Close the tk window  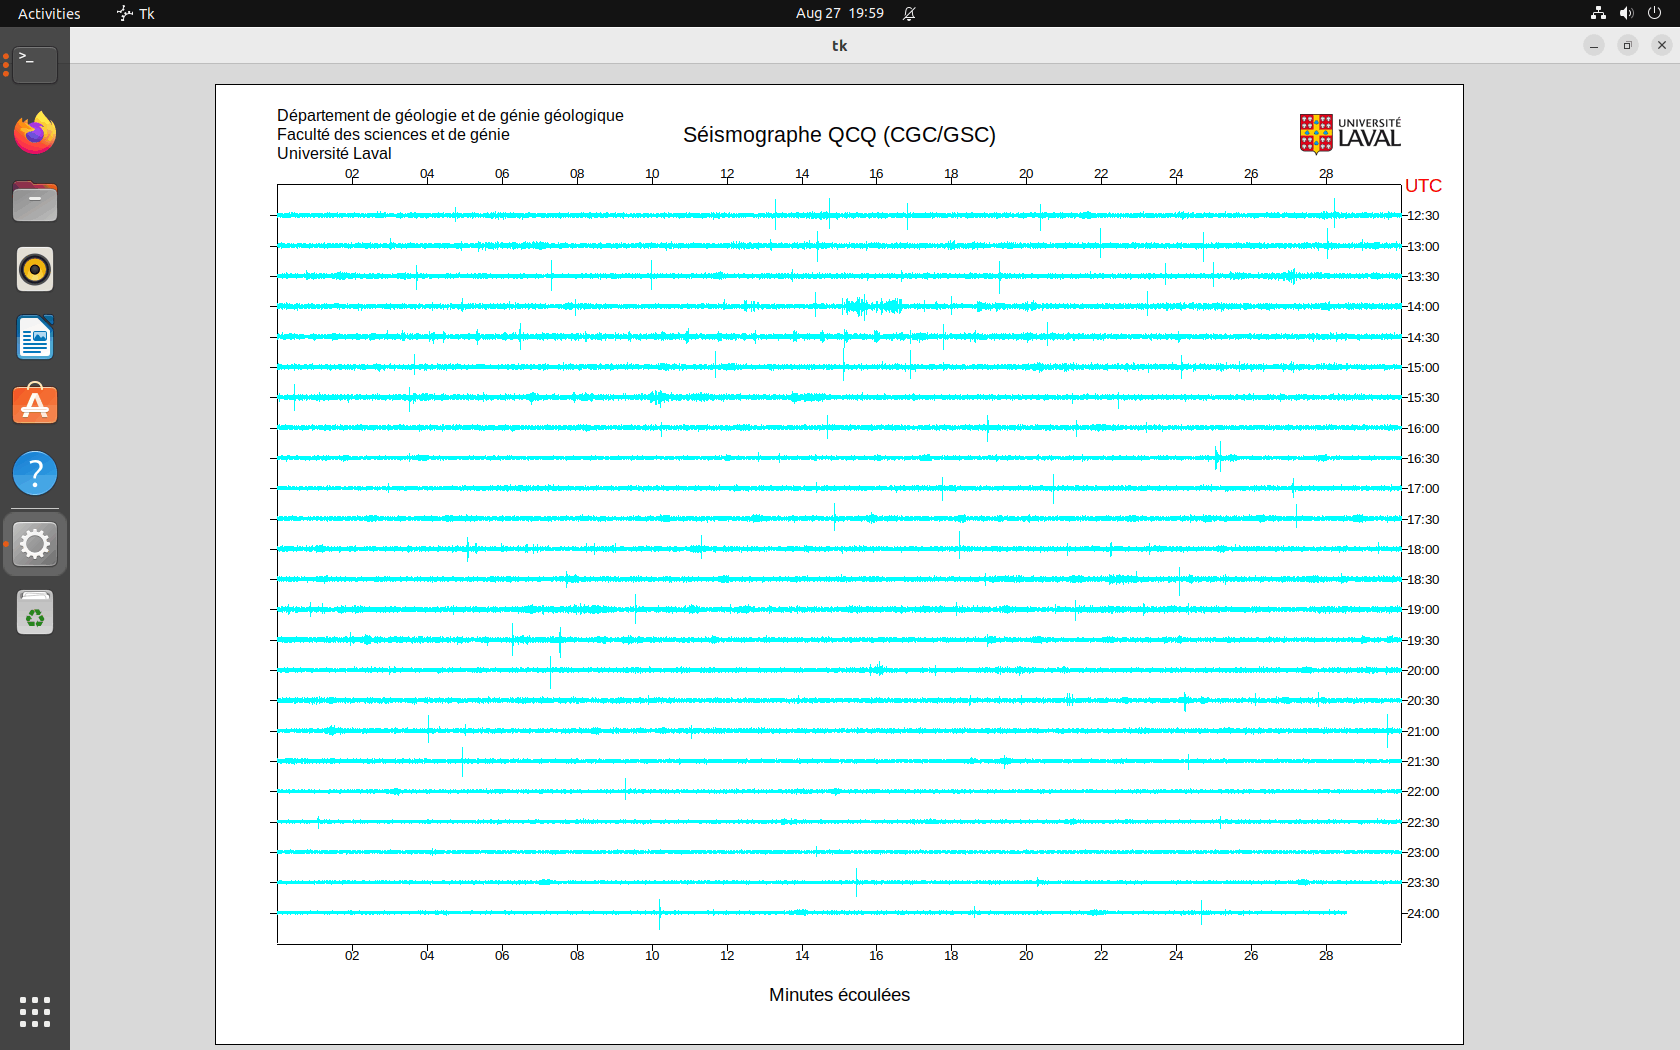click(x=1662, y=45)
